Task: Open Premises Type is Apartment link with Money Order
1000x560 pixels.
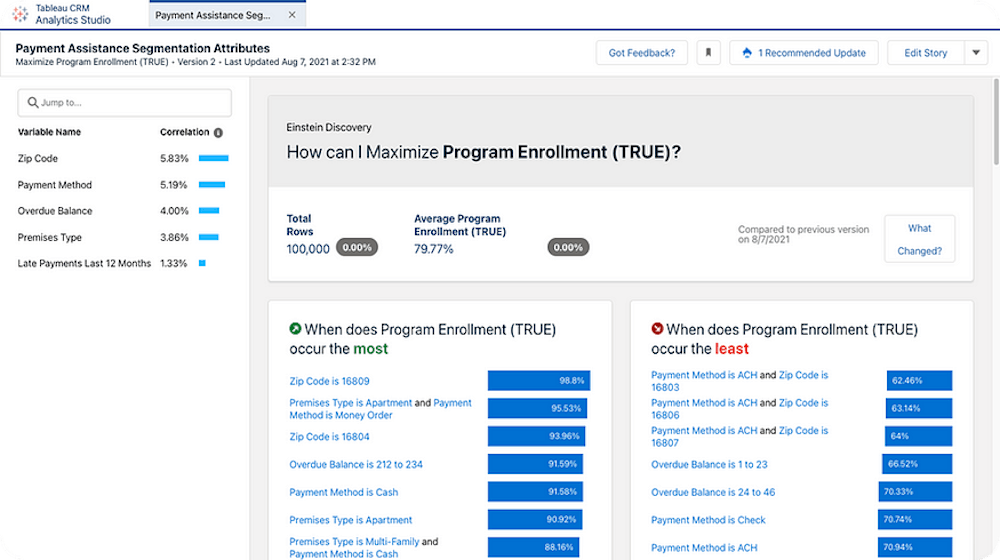Action: pos(351,403)
